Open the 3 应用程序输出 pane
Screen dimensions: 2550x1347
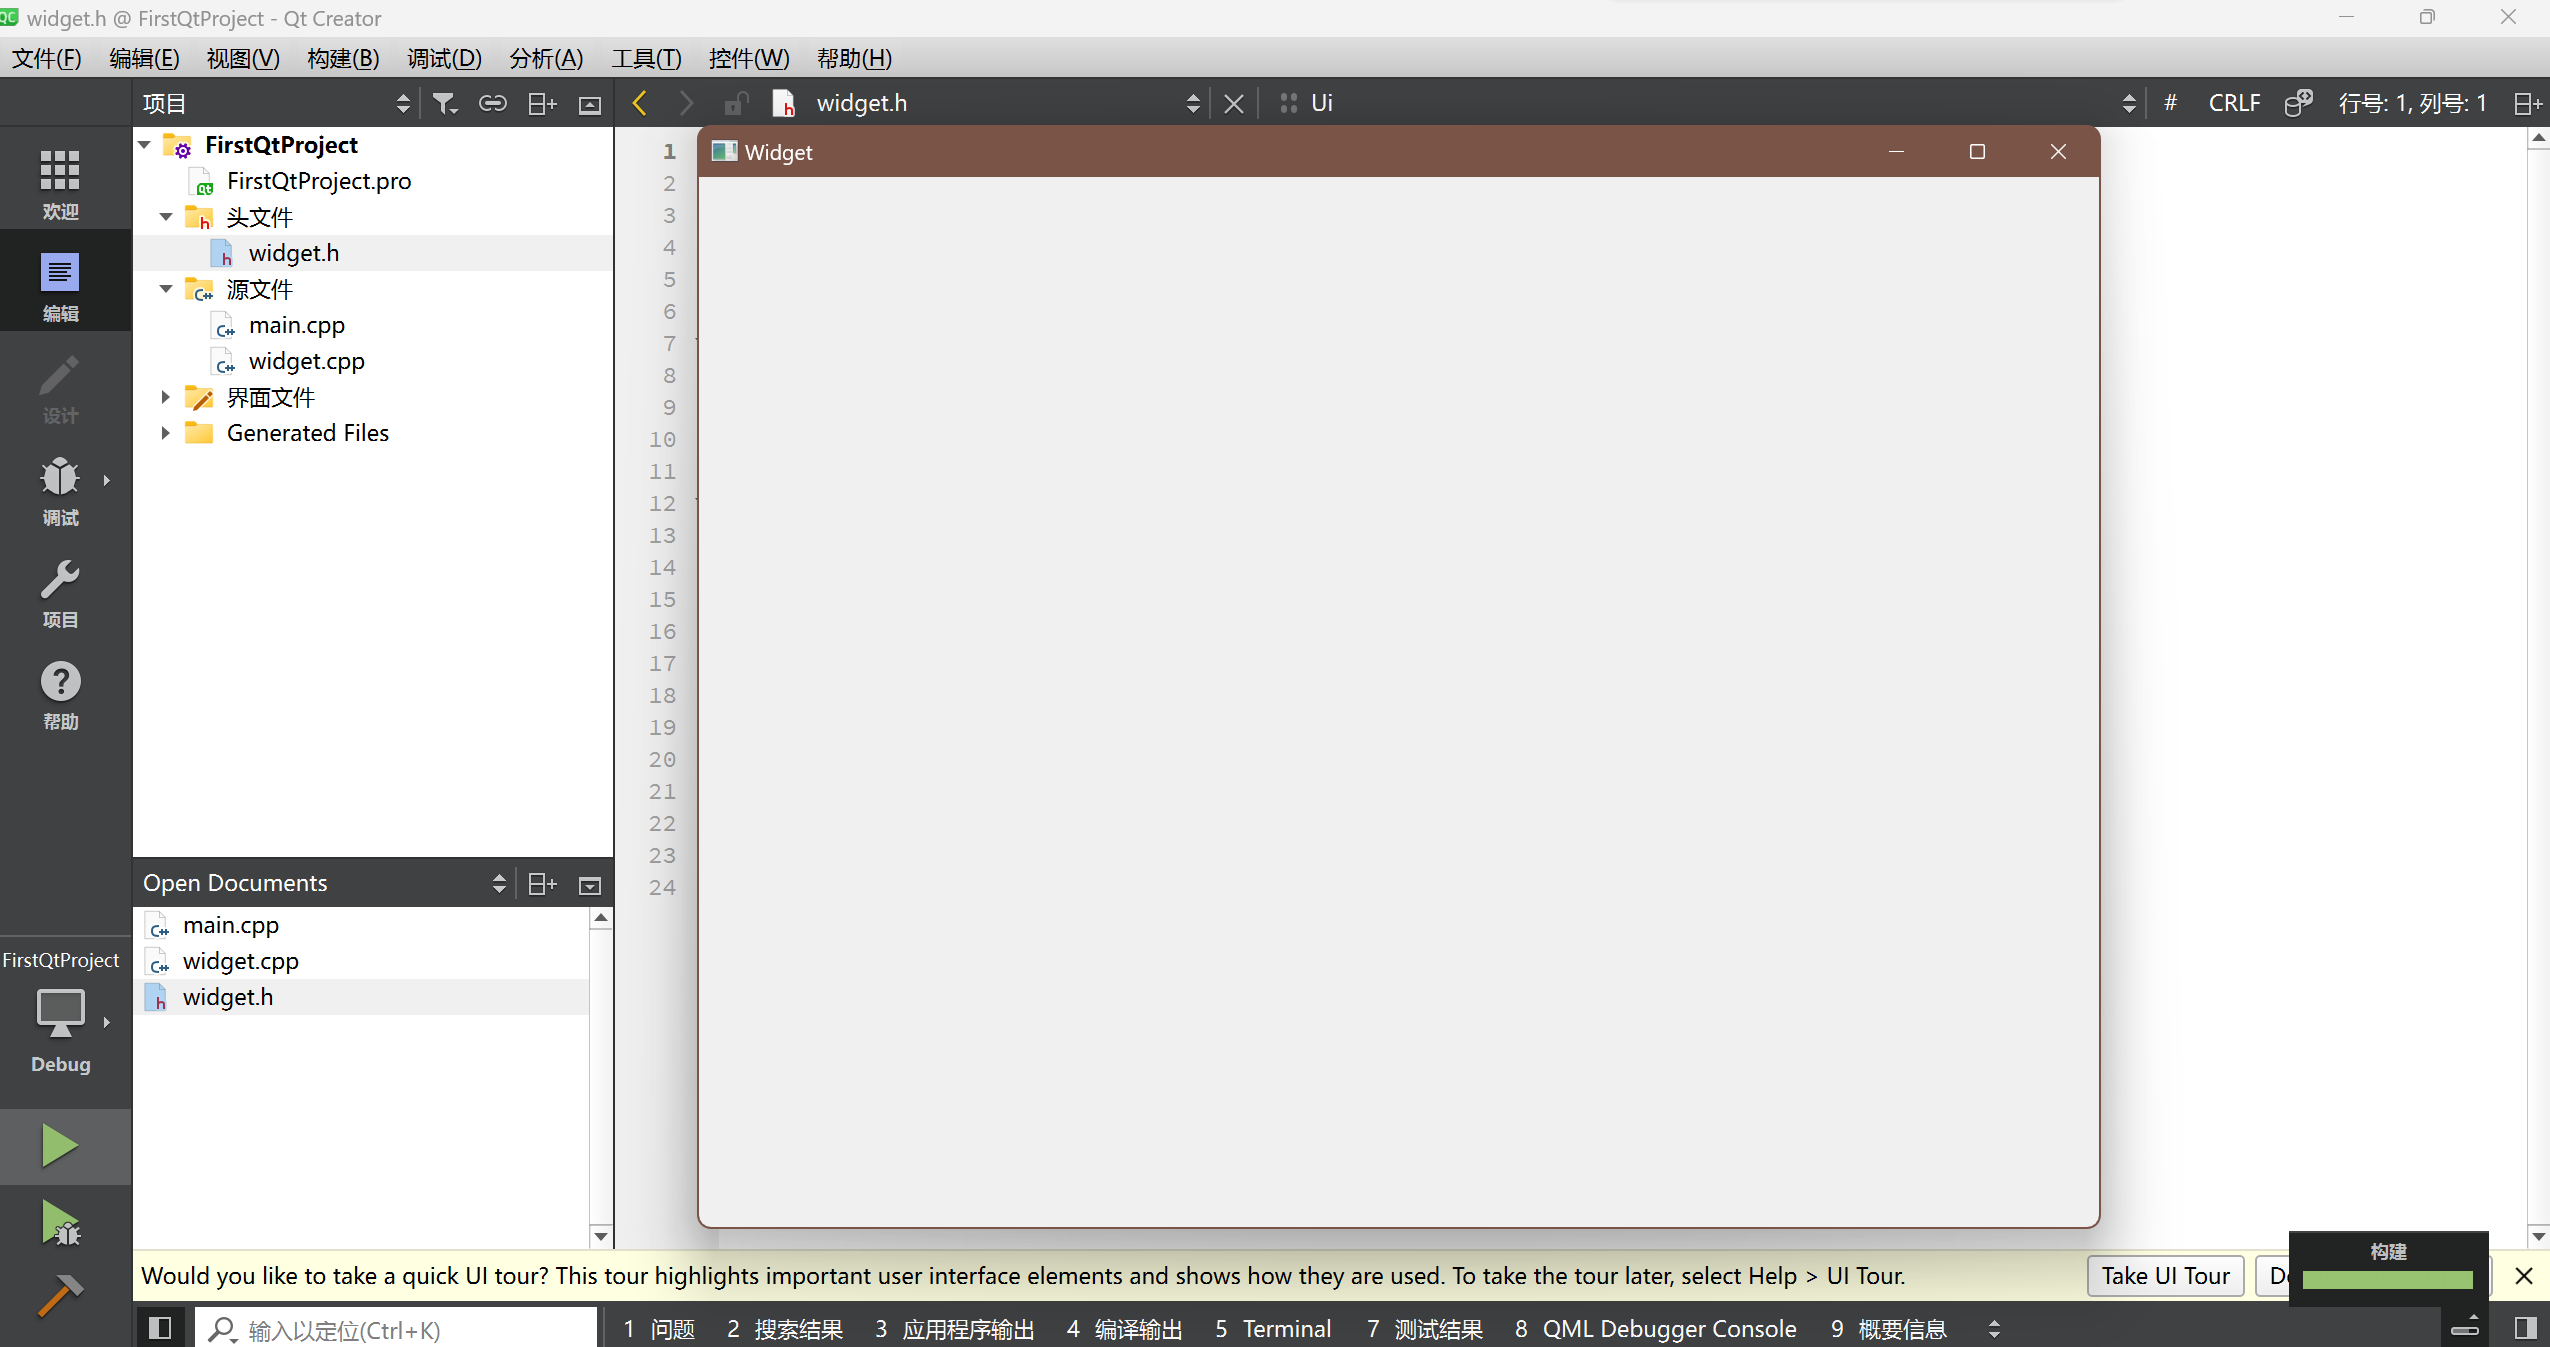coord(954,1328)
